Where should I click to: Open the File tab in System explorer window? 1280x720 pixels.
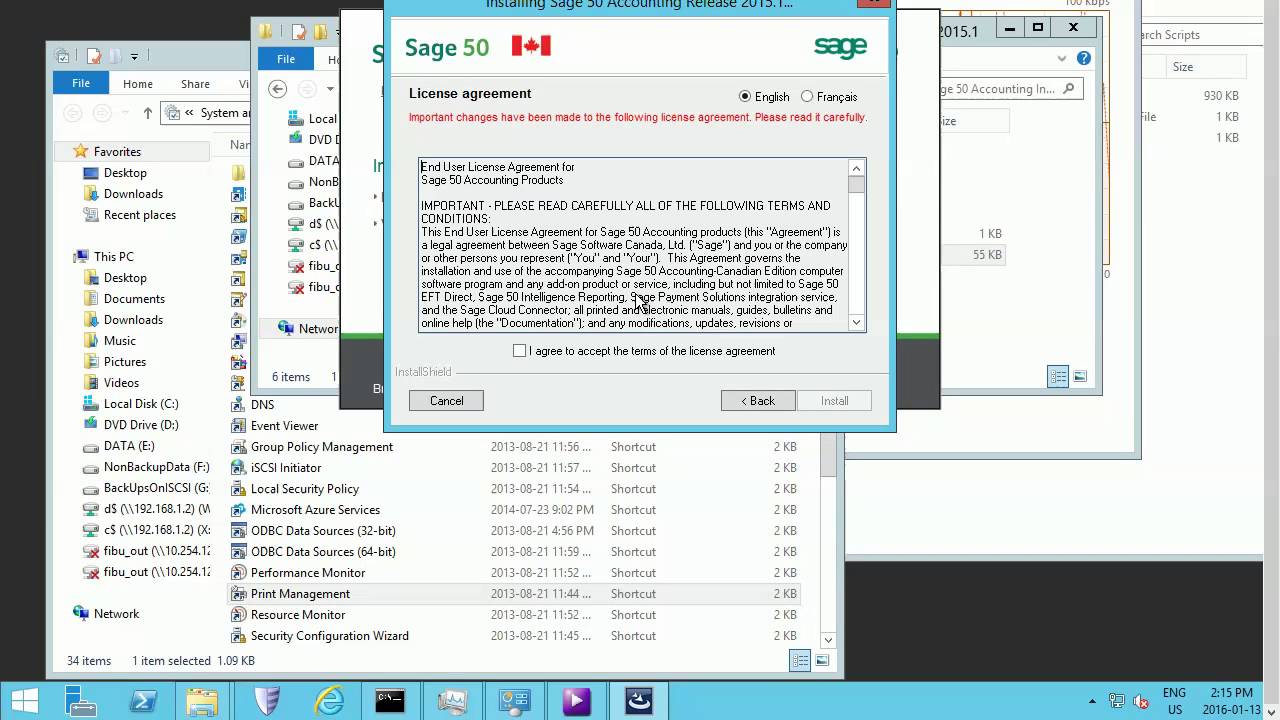coord(81,84)
